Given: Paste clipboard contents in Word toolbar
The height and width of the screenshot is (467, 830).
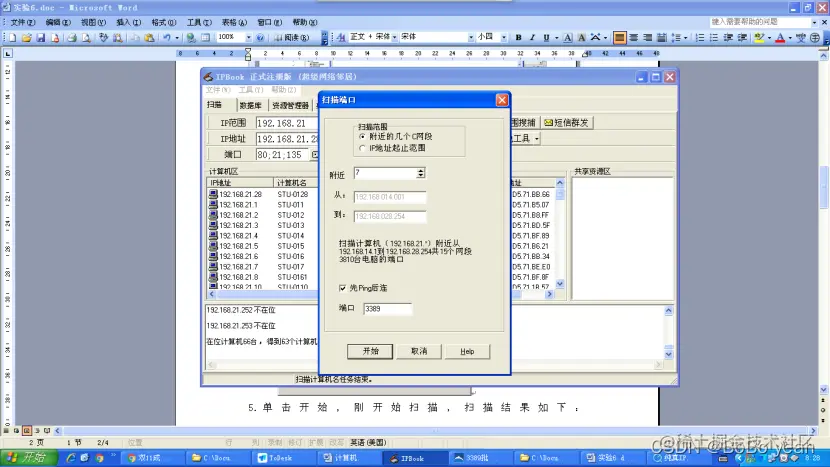Looking at the screenshot, I should (150, 38).
